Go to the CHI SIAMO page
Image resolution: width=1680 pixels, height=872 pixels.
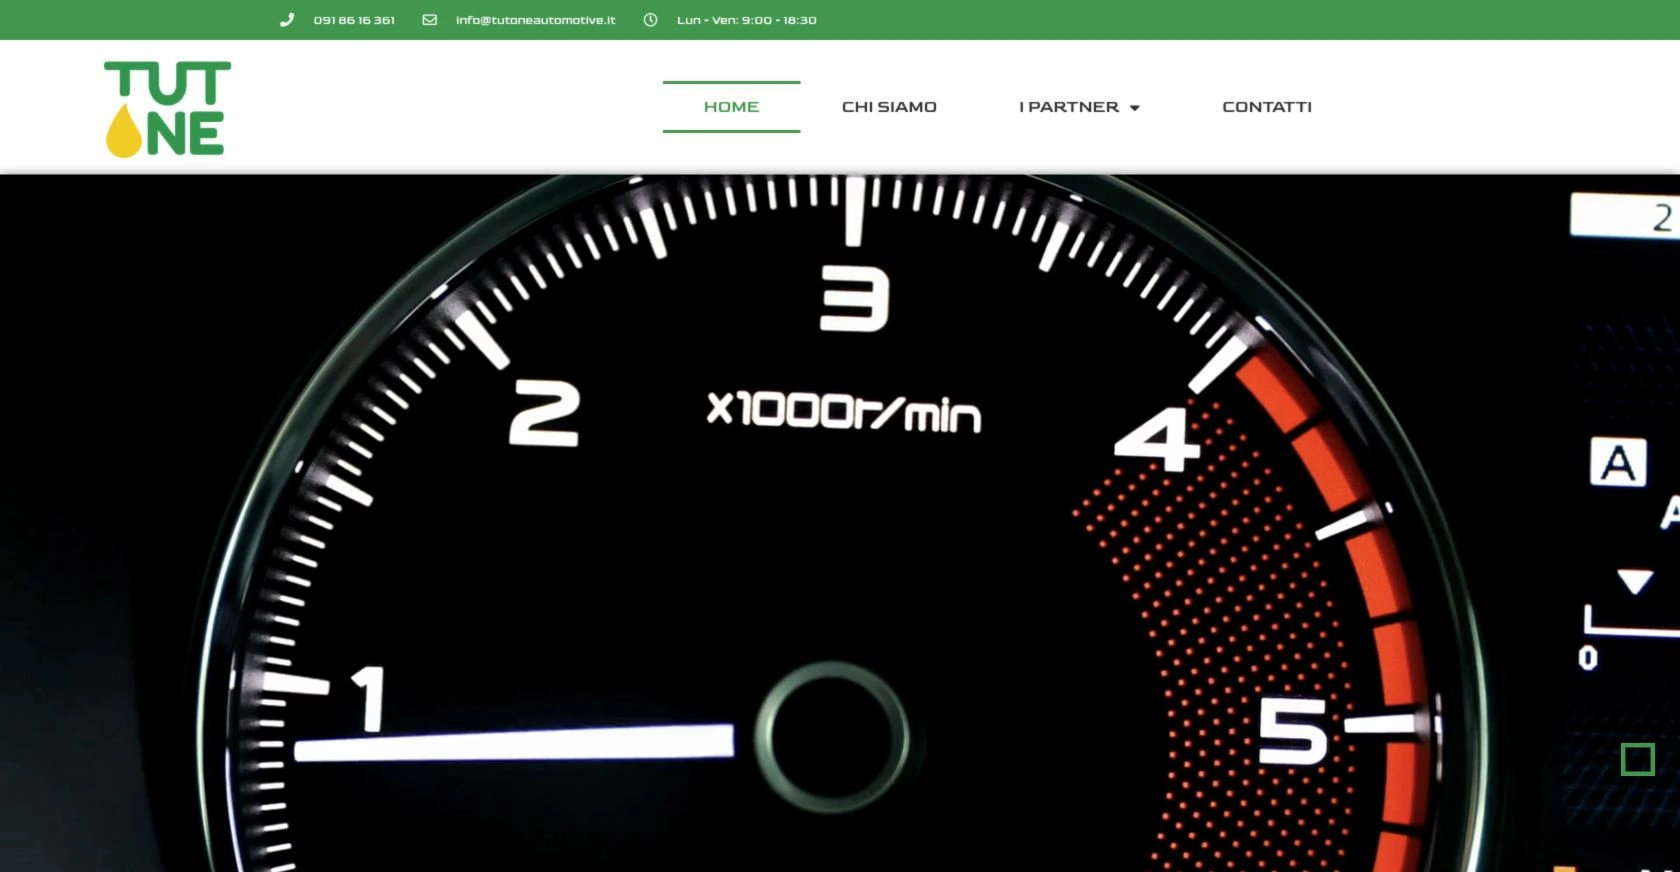coord(889,107)
